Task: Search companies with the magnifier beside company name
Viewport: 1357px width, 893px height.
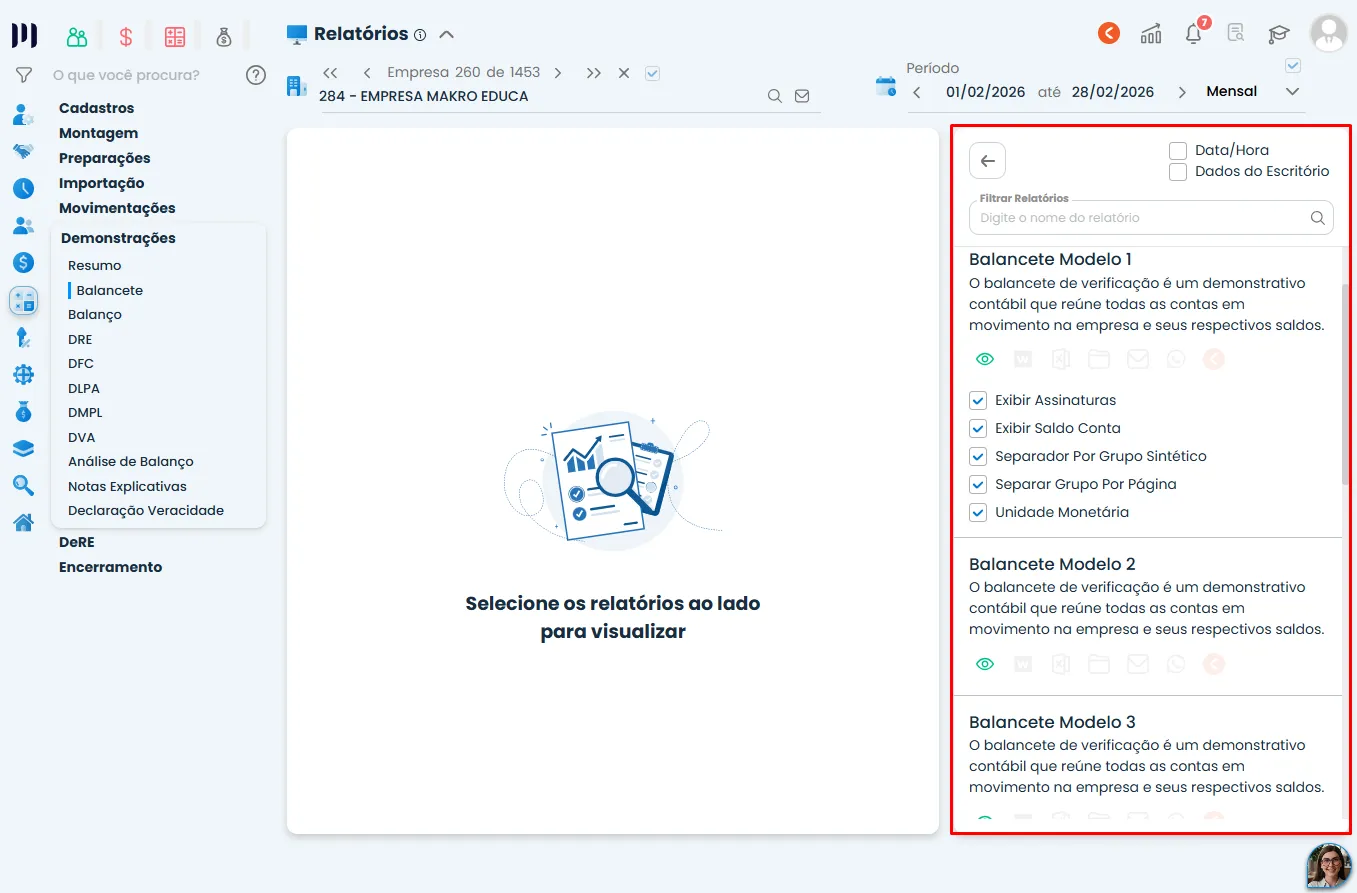Action: pos(775,96)
